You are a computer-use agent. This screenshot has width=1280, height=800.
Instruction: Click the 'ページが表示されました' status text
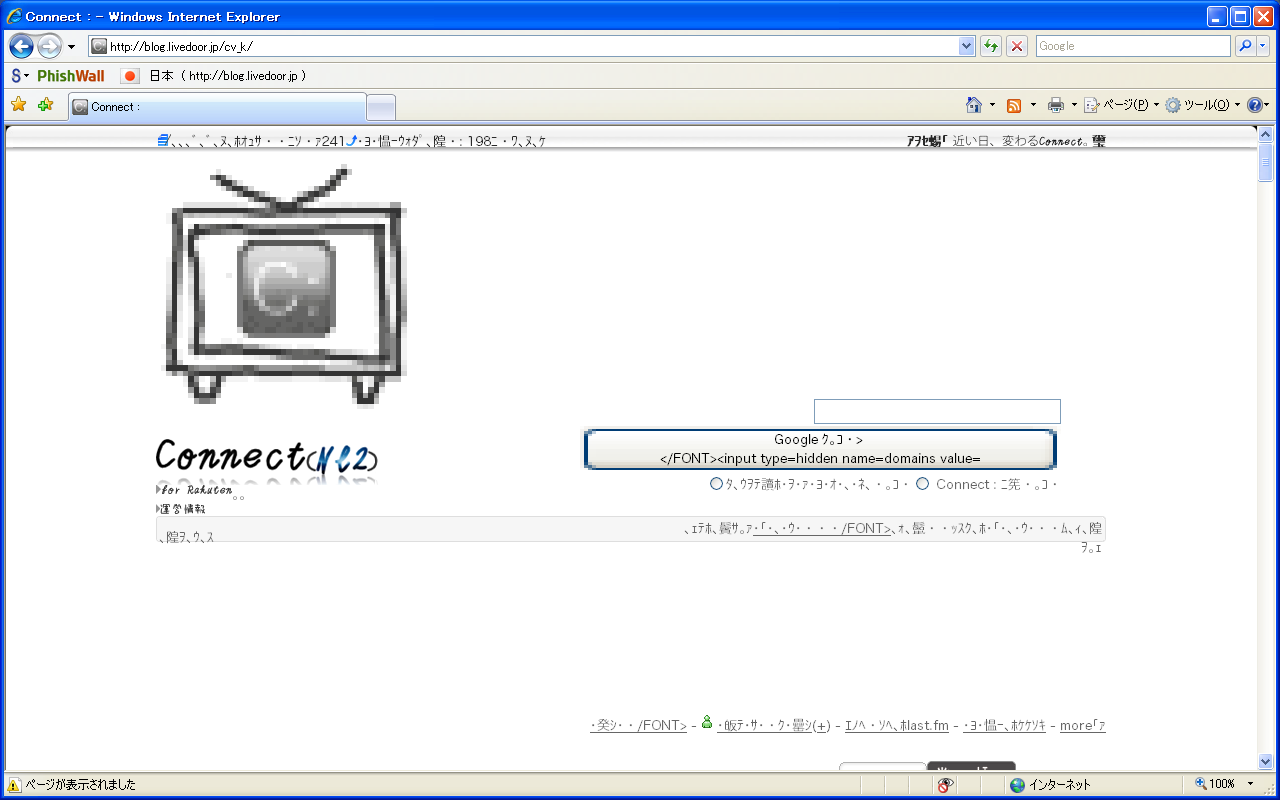coord(80,785)
